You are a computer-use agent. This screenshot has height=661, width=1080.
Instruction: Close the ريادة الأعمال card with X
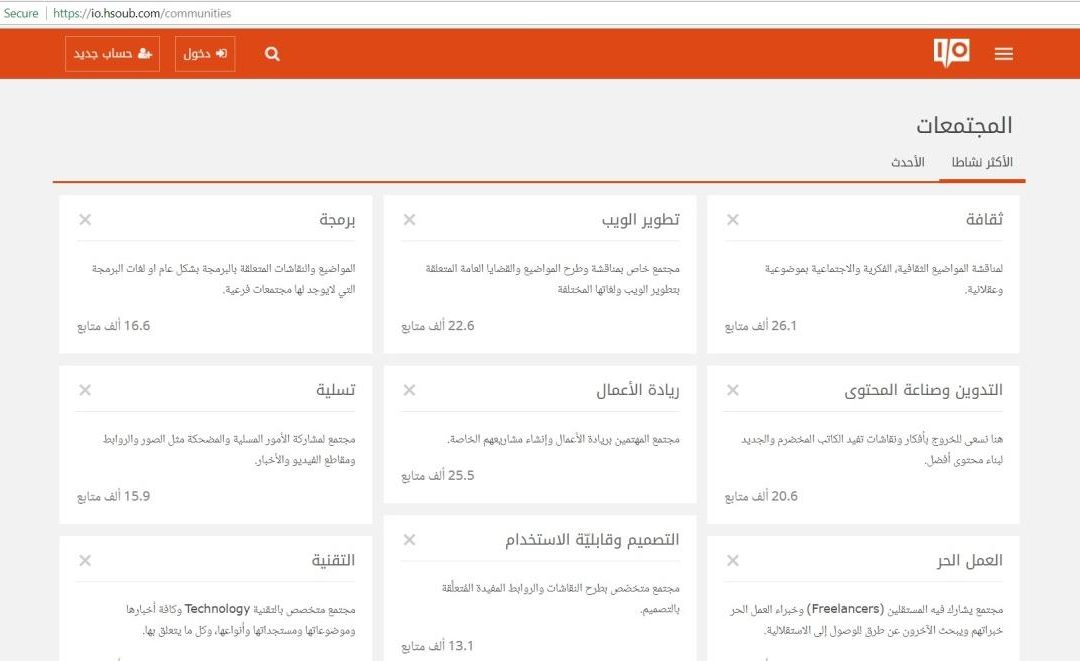[409, 390]
